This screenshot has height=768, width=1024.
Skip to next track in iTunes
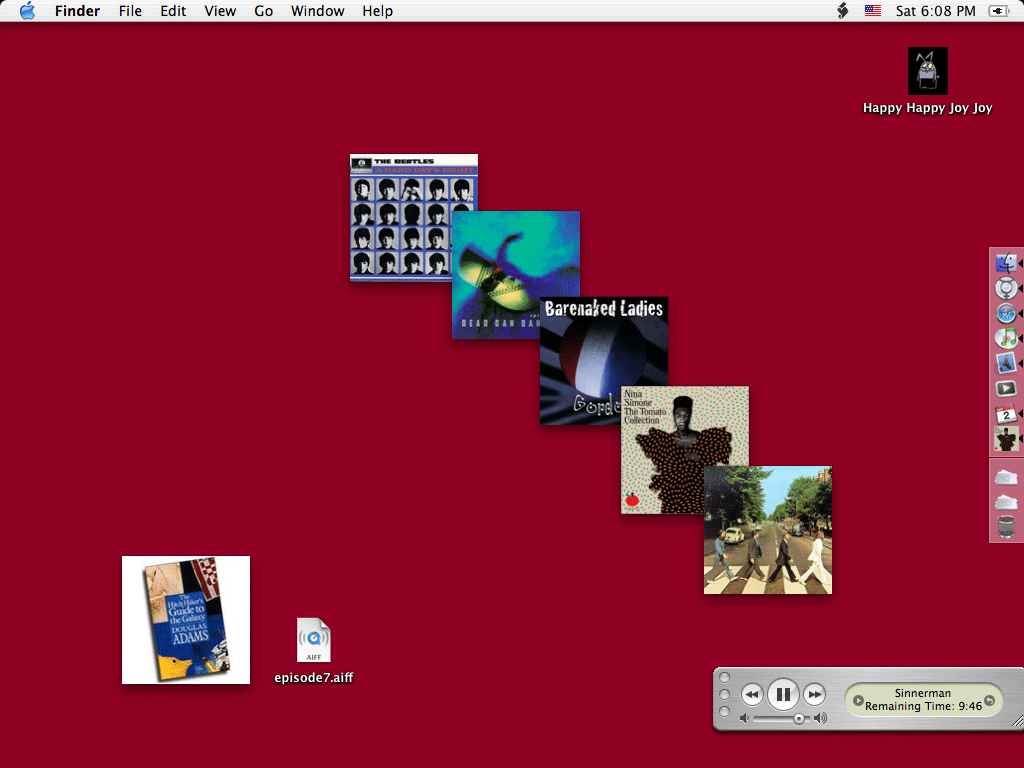point(814,694)
